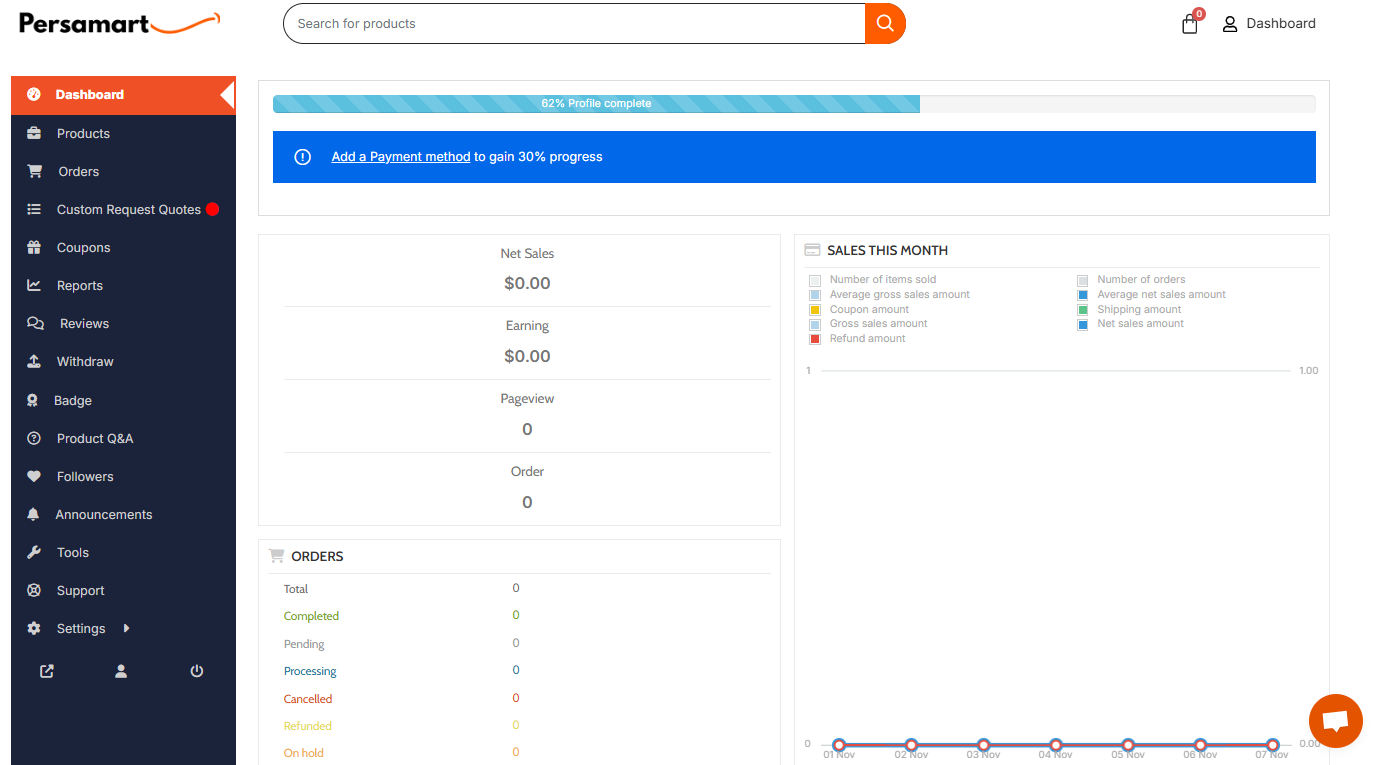This screenshot has width=1378, height=765.
Task: Open the live chat bubble
Action: (1335, 720)
